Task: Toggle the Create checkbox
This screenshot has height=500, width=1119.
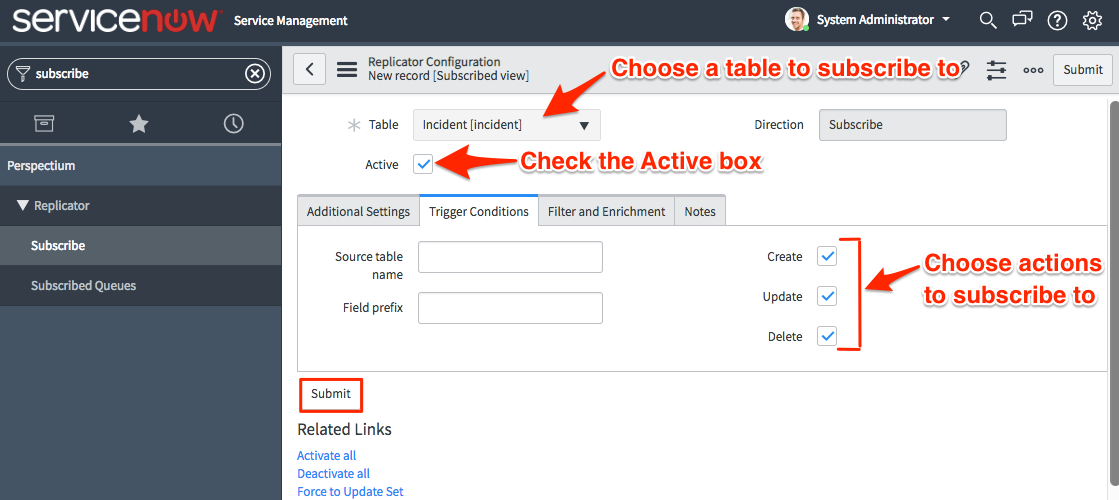Action: [x=827, y=256]
